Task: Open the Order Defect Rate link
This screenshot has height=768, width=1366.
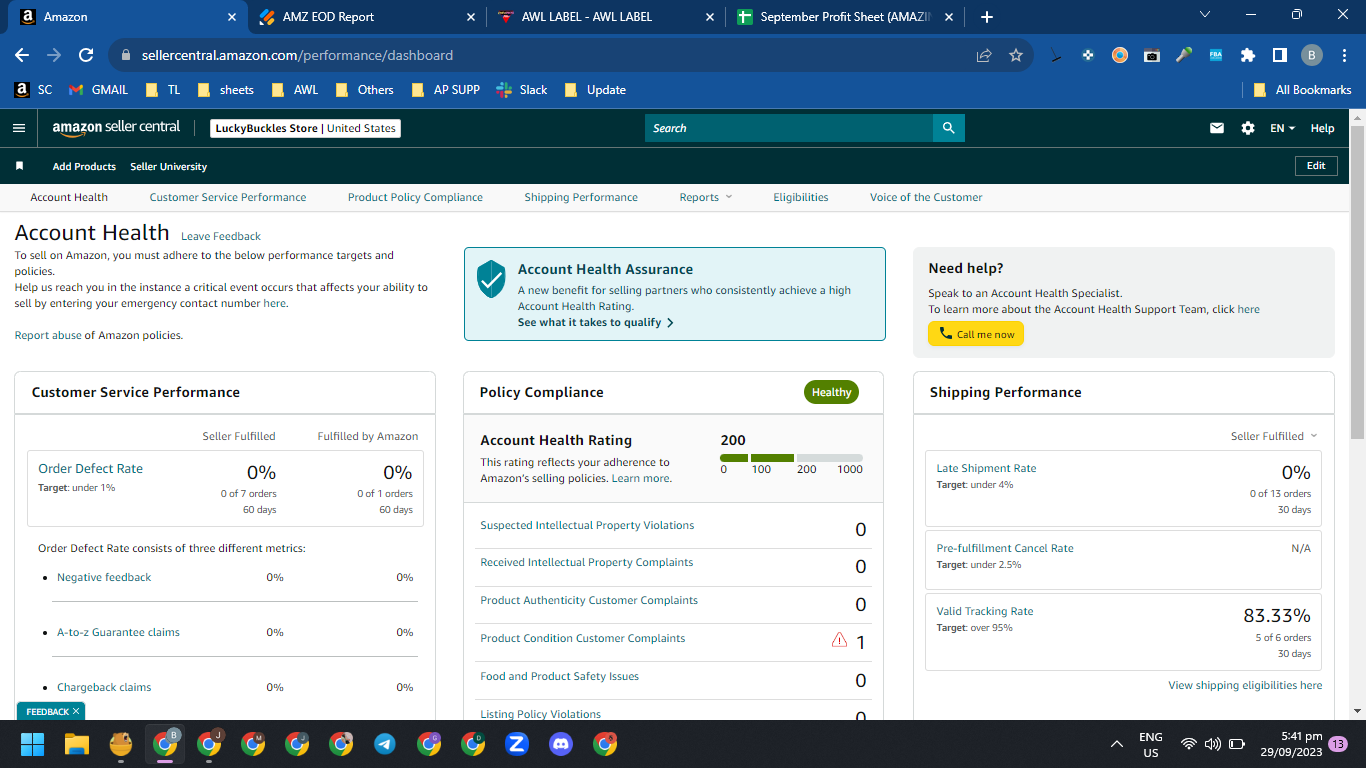Action: tap(90, 468)
